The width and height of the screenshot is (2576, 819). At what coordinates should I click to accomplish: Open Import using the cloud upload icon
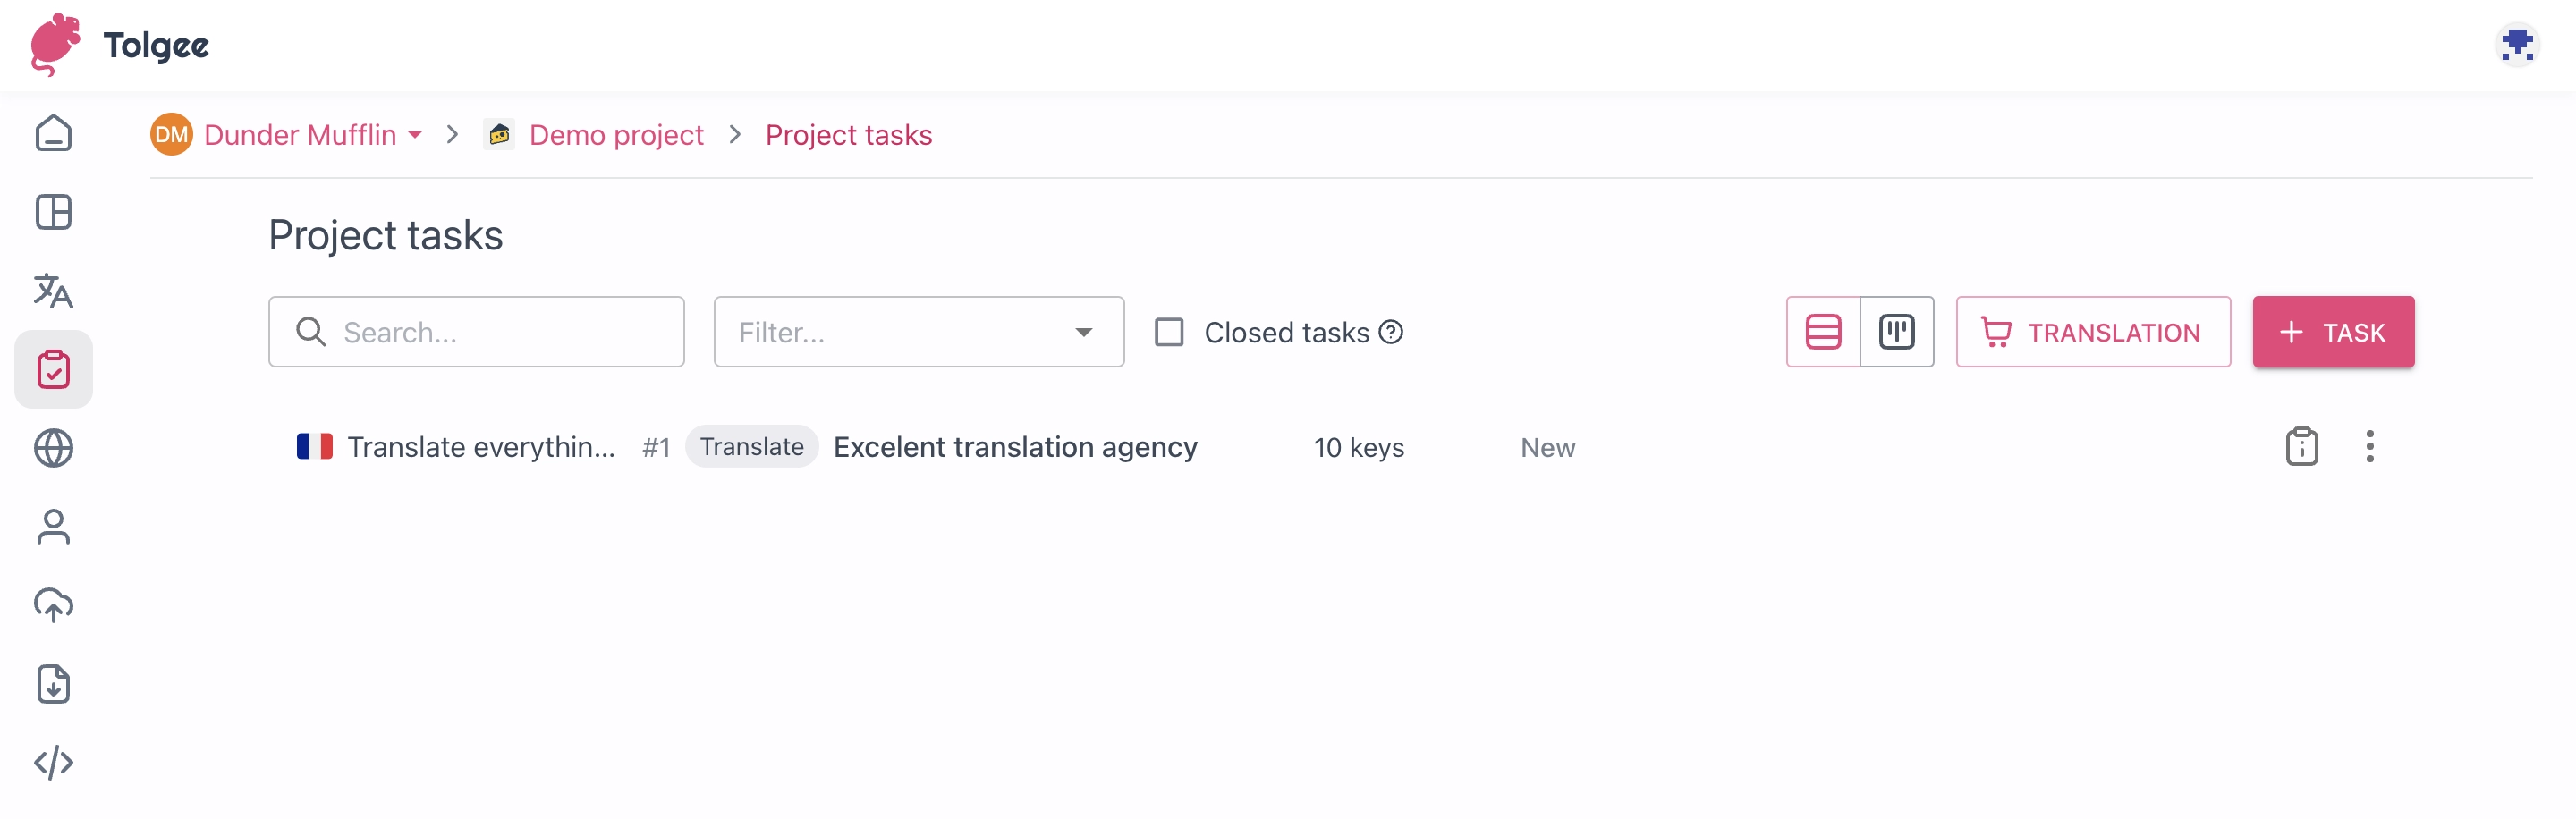tap(53, 604)
